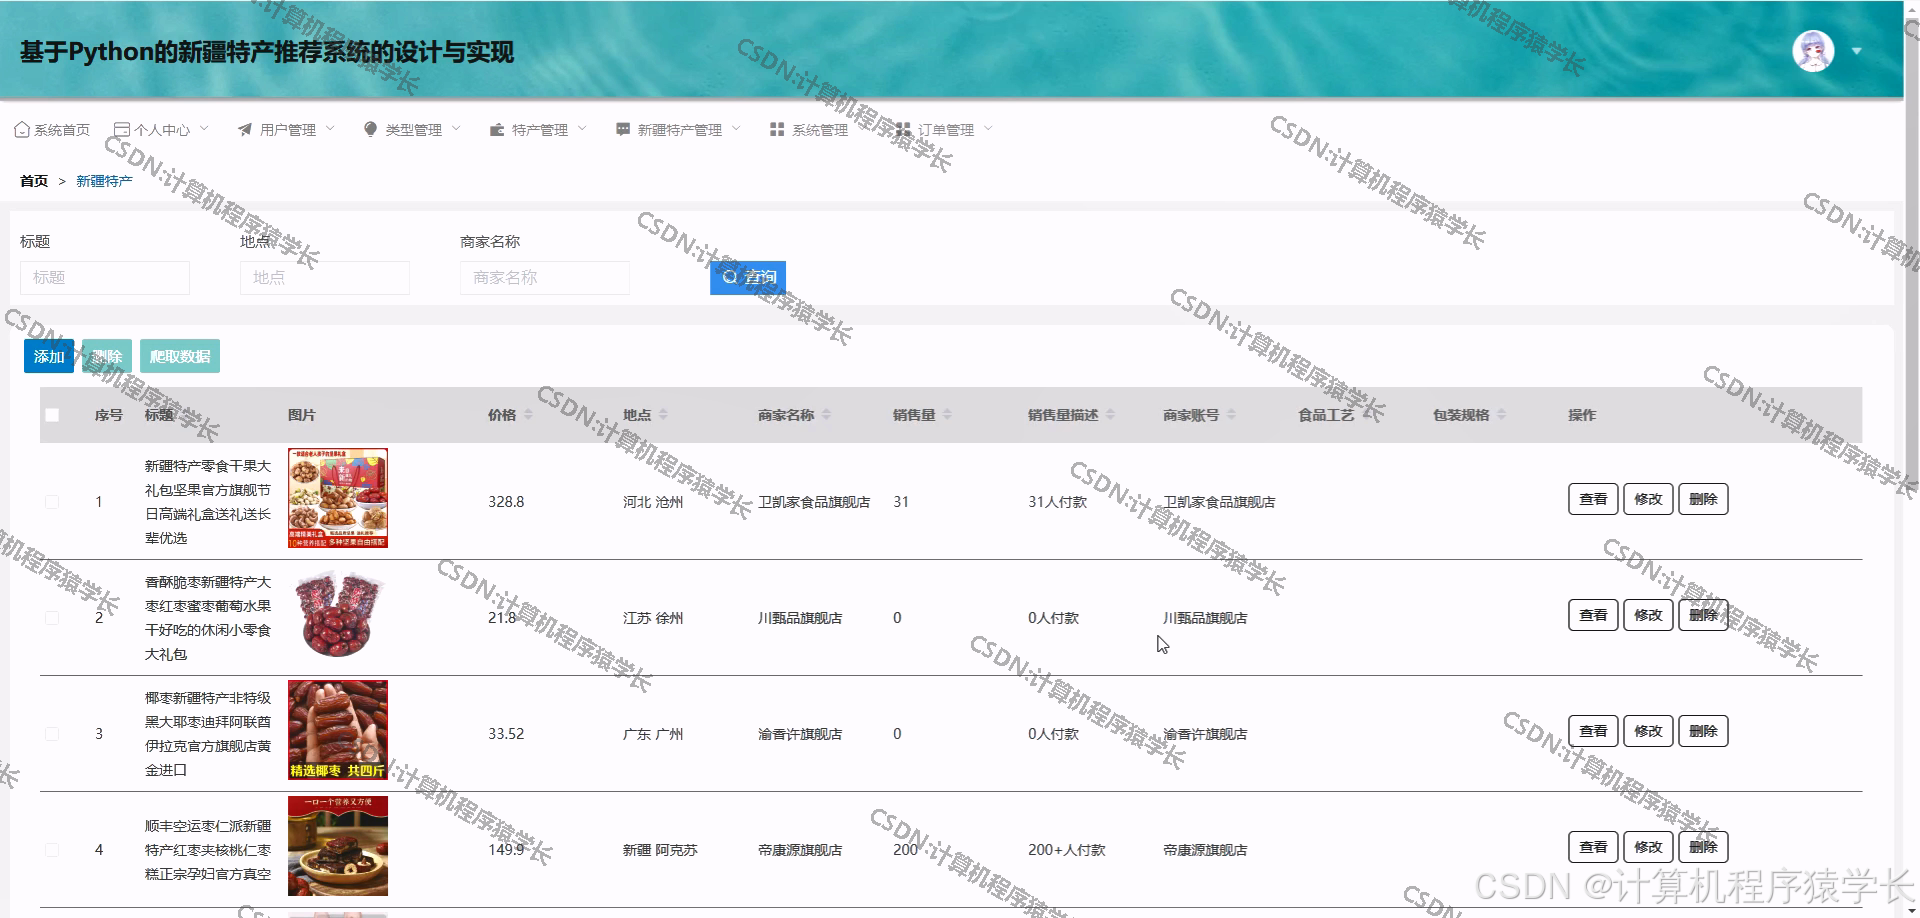Open the product image in row 2

click(338, 614)
